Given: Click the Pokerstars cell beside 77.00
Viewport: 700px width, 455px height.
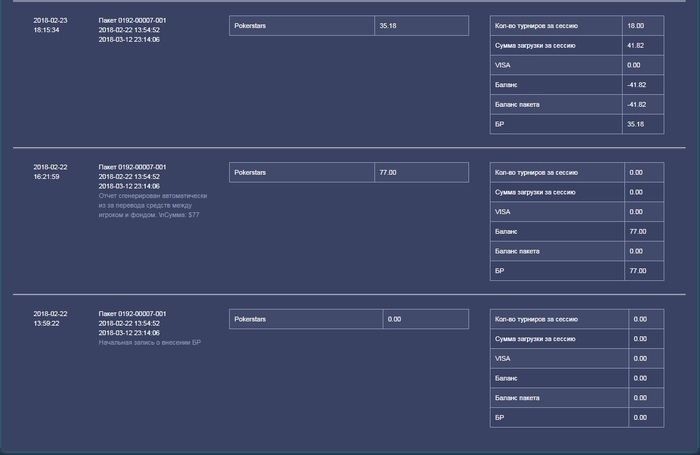Looking at the screenshot, I should (x=302, y=172).
